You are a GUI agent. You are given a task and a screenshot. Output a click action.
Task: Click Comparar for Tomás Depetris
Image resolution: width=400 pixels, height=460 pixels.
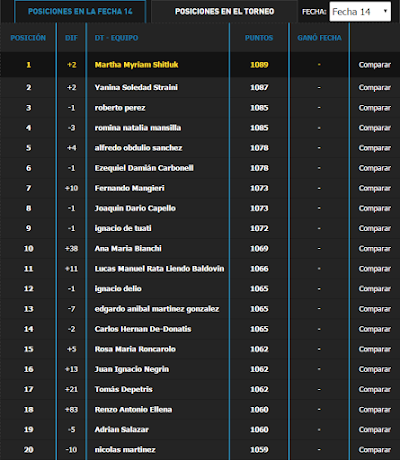pyautogui.click(x=375, y=389)
